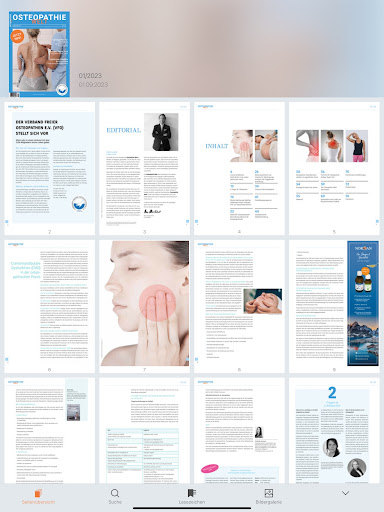
Task: Open page 4 Inhalt thumbnail
Action: click(x=239, y=168)
